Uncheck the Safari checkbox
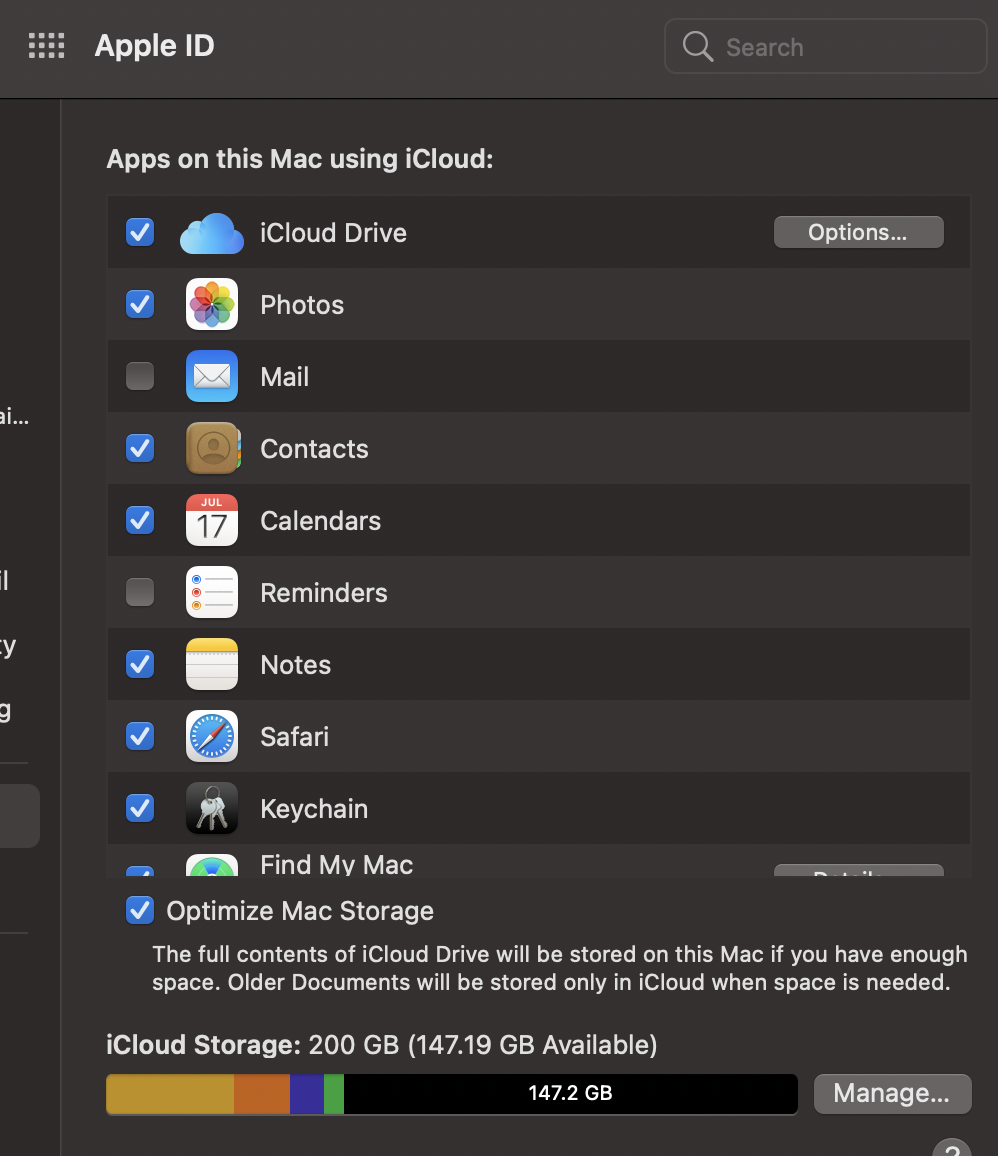 [140, 736]
